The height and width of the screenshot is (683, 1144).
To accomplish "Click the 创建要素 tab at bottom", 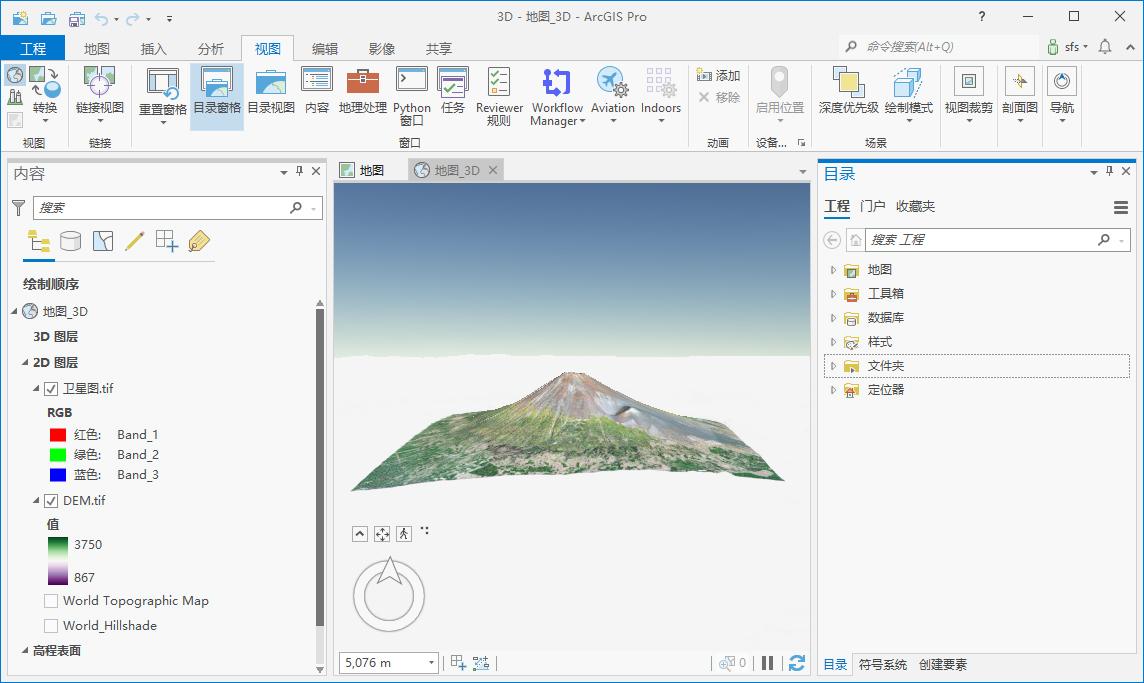I will 943,664.
